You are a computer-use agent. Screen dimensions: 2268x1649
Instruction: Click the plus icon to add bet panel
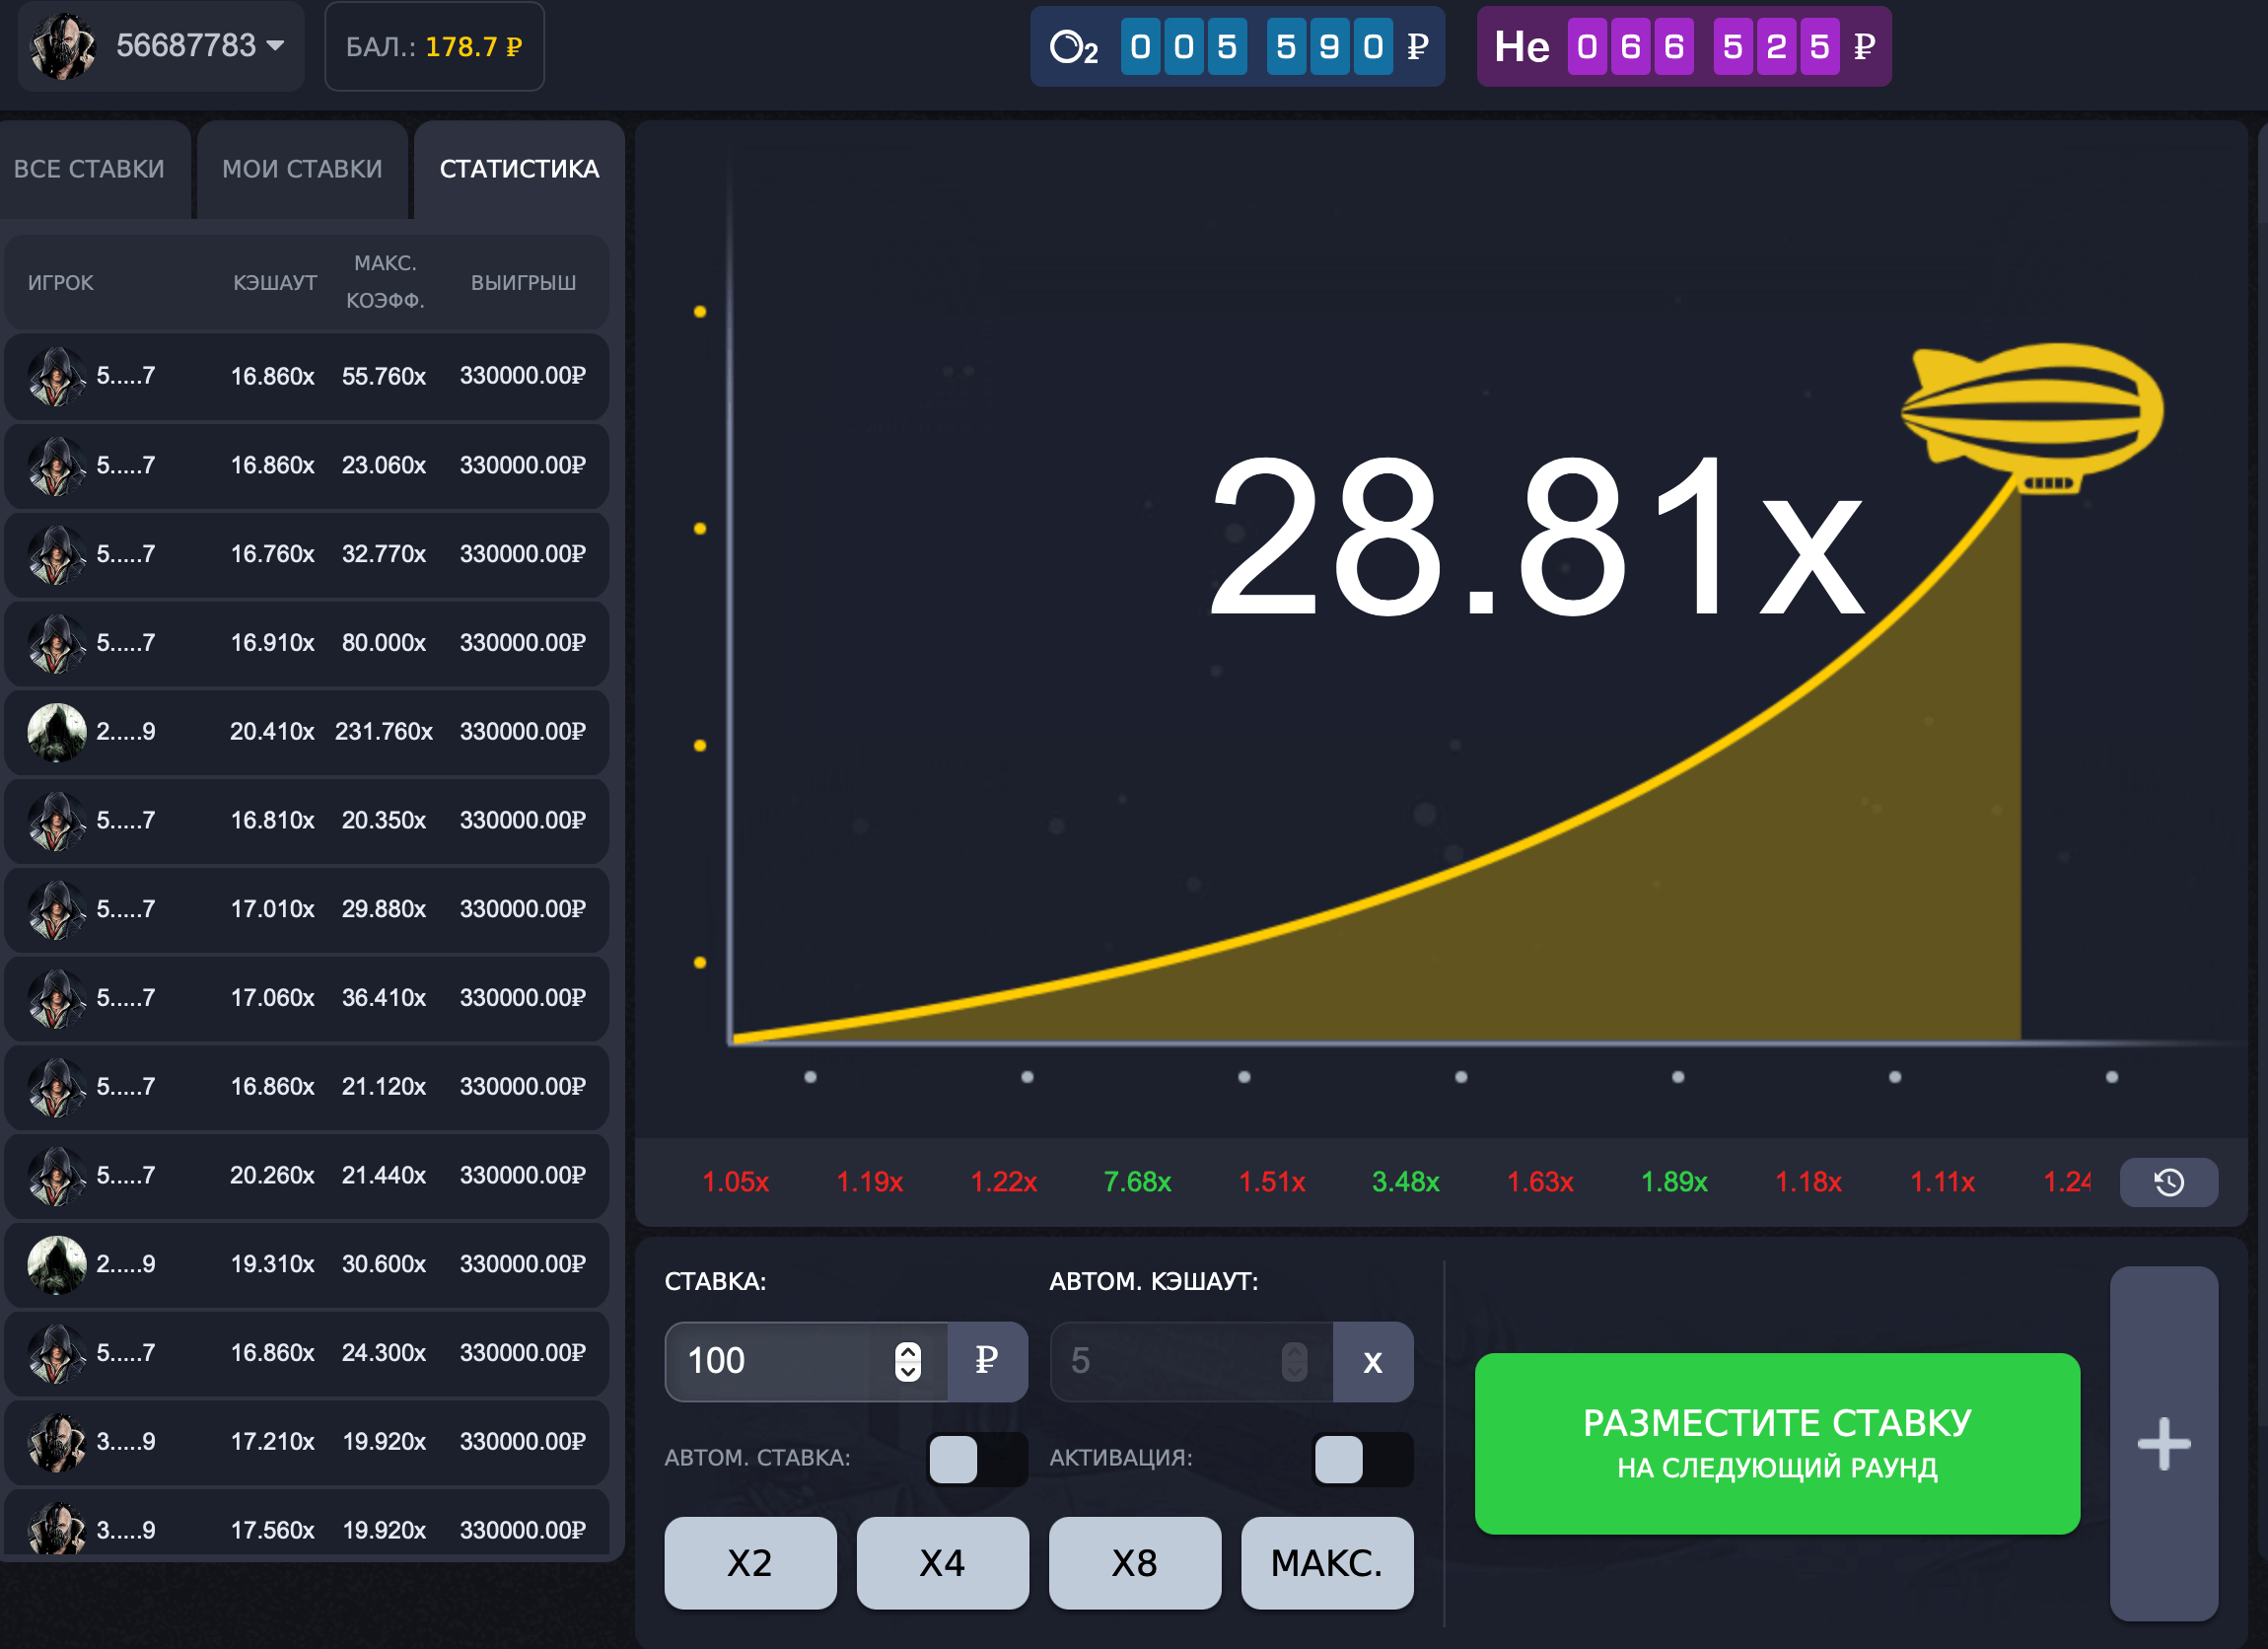pyautogui.click(x=2163, y=1443)
